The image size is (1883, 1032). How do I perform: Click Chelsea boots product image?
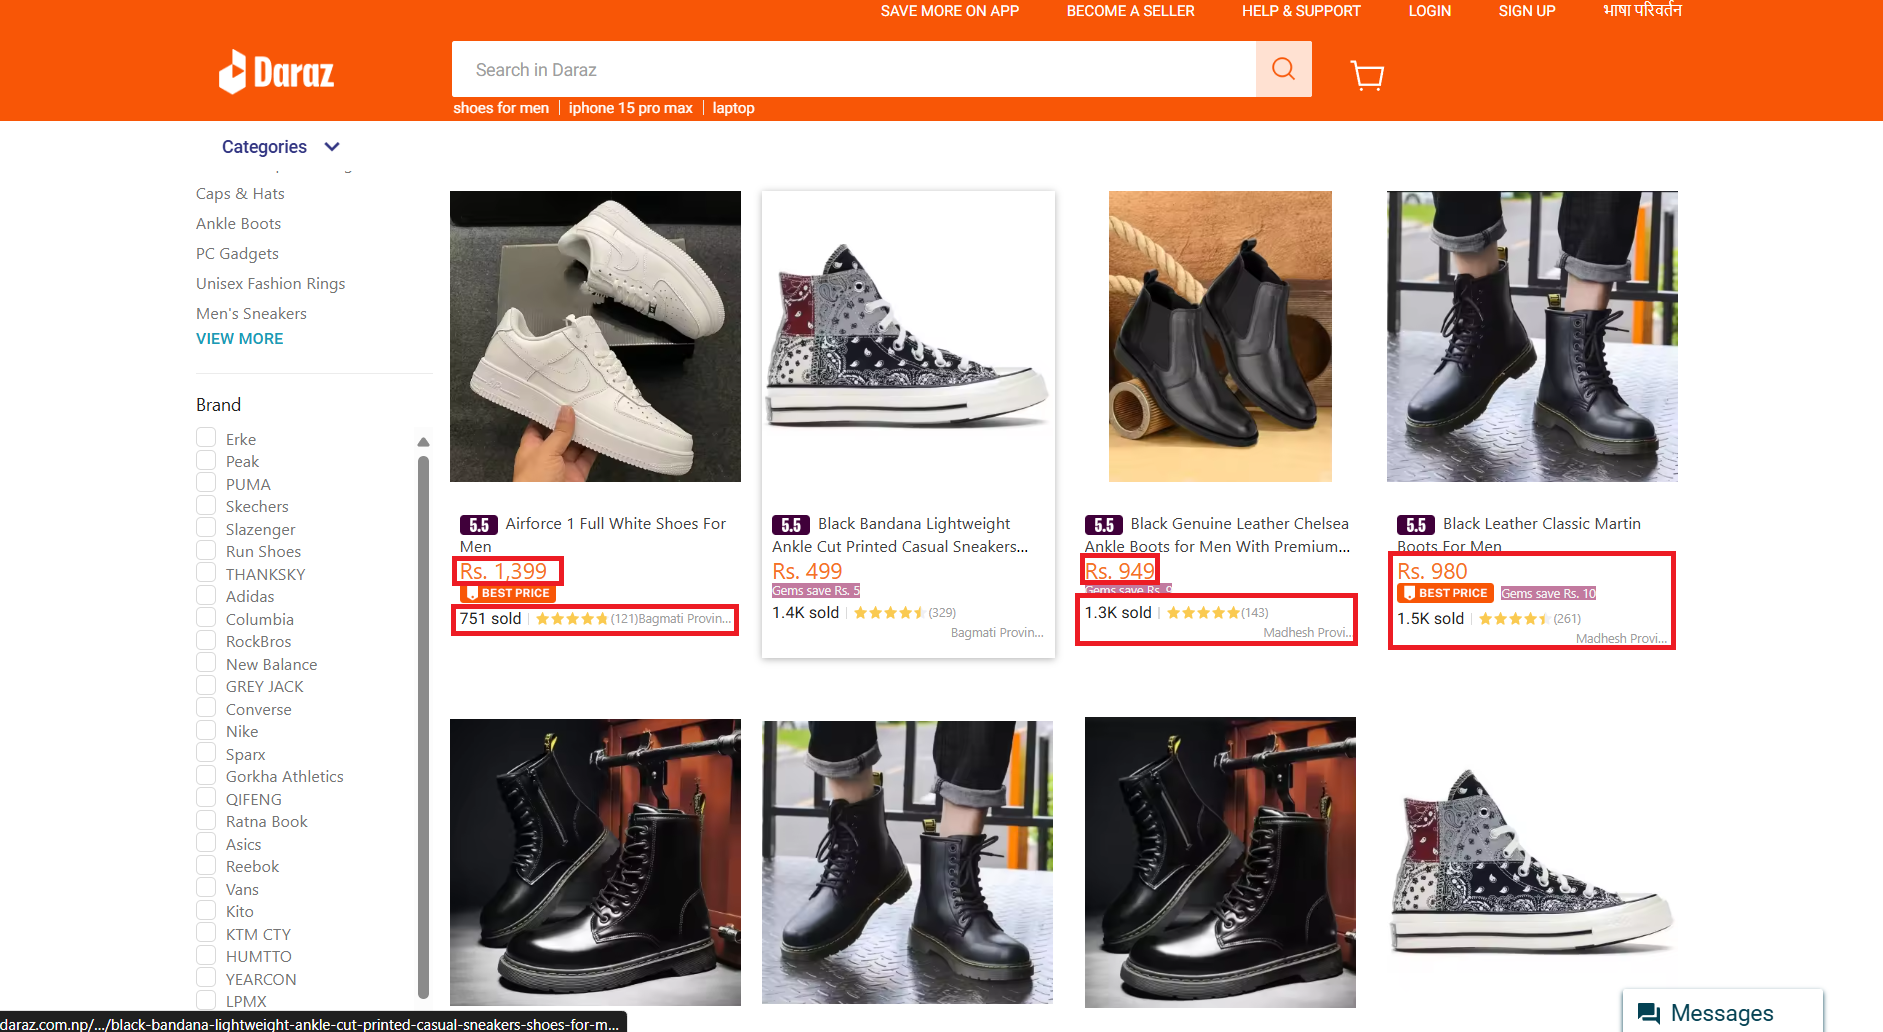pyautogui.click(x=1220, y=336)
